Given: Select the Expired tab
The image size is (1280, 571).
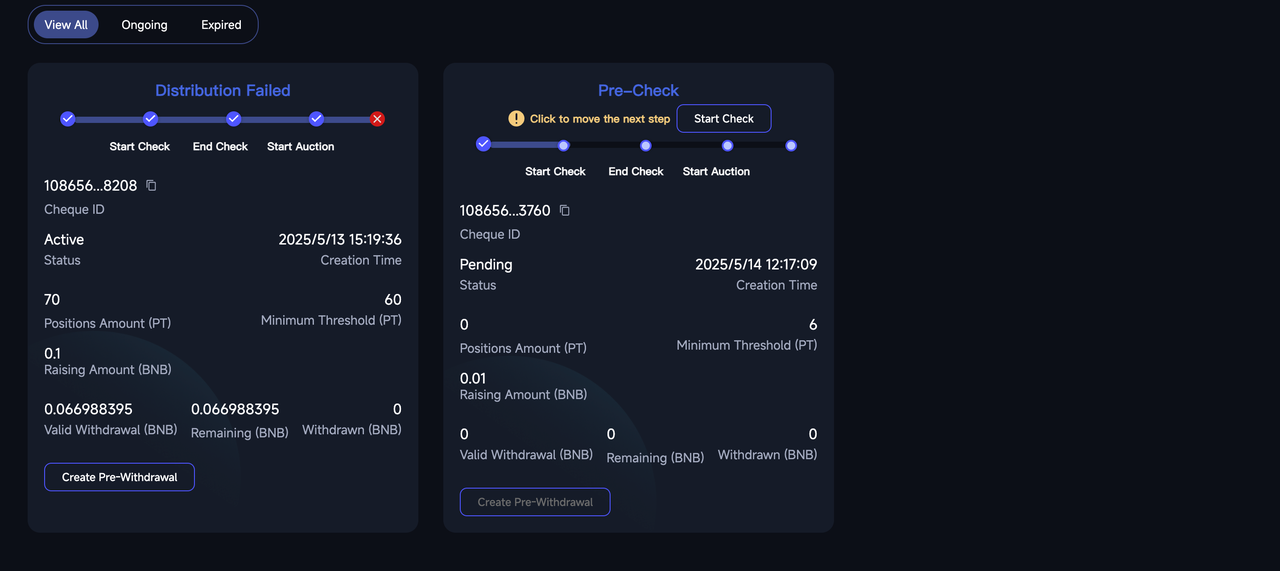Looking at the screenshot, I should [221, 25].
